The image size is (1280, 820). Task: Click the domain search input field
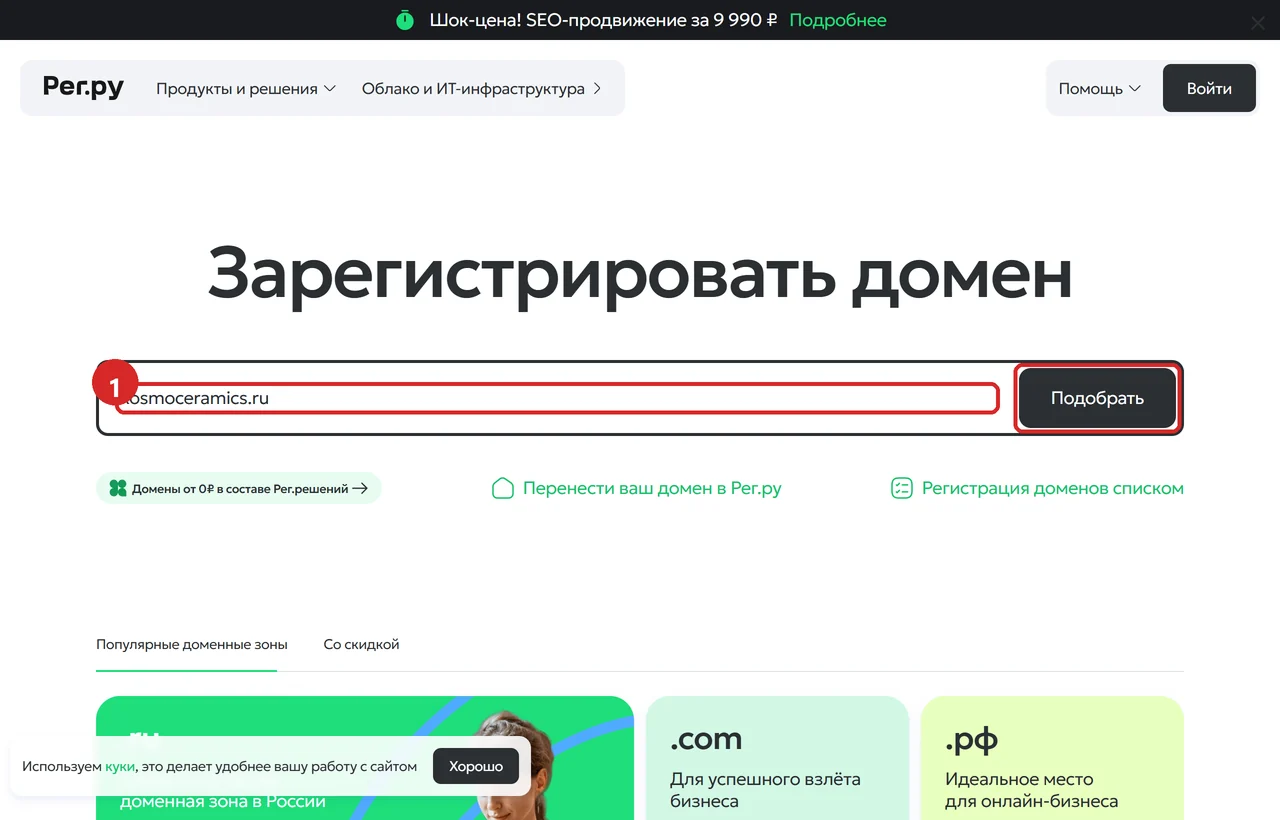(557, 398)
